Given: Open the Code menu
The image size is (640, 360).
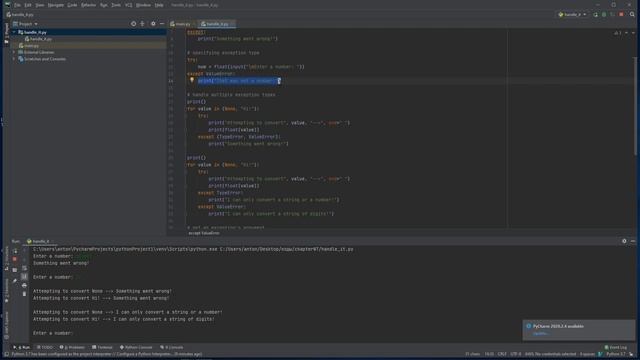Looking at the screenshot, I should [72, 5].
